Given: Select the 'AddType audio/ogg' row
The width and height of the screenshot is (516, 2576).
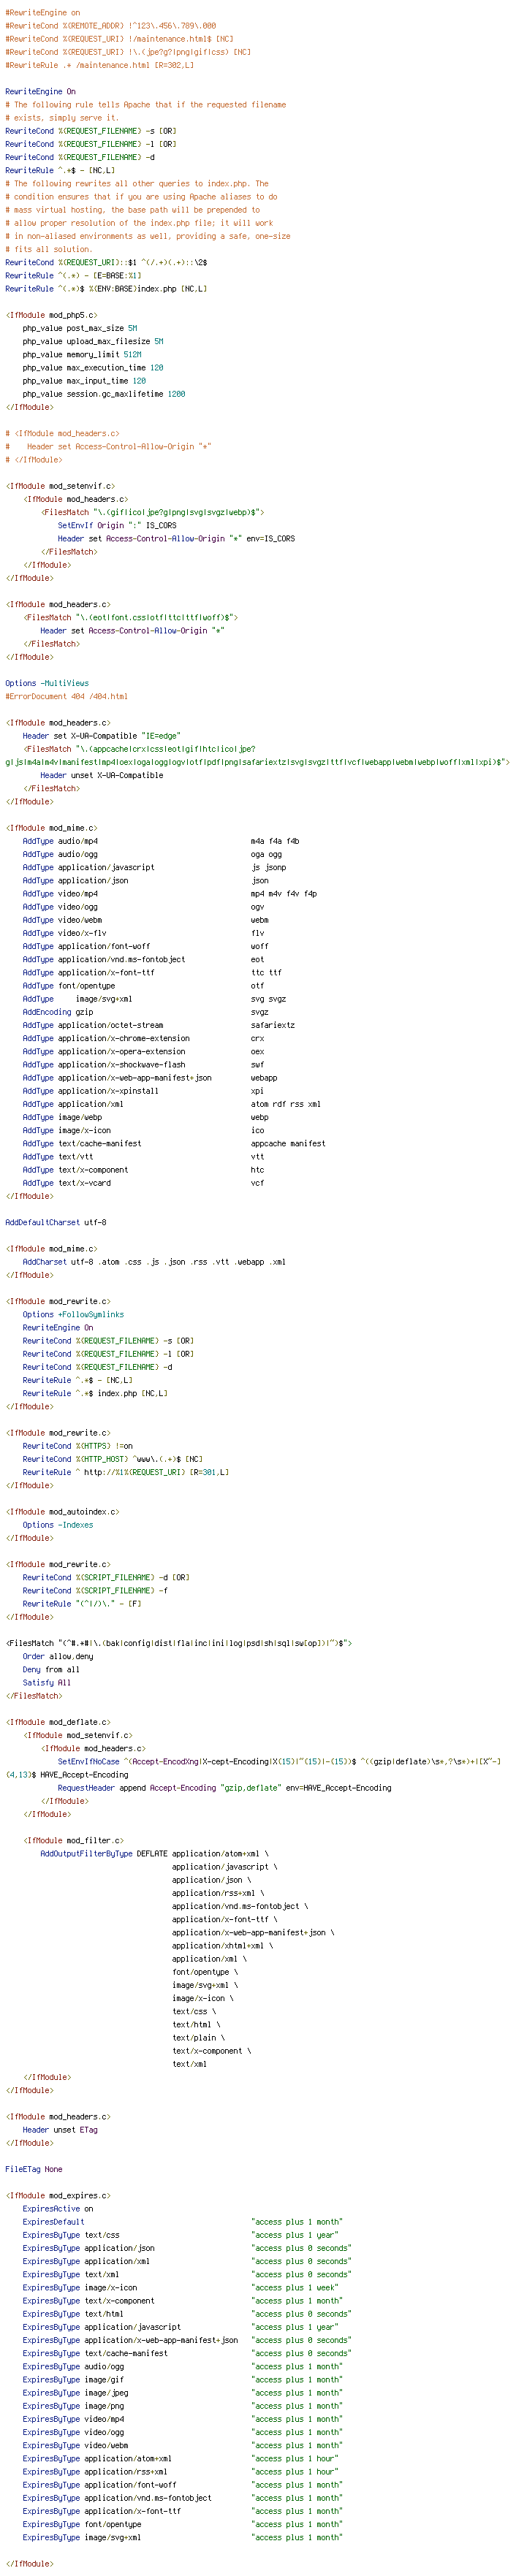Looking at the screenshot, I should click(x=152, y=854).
